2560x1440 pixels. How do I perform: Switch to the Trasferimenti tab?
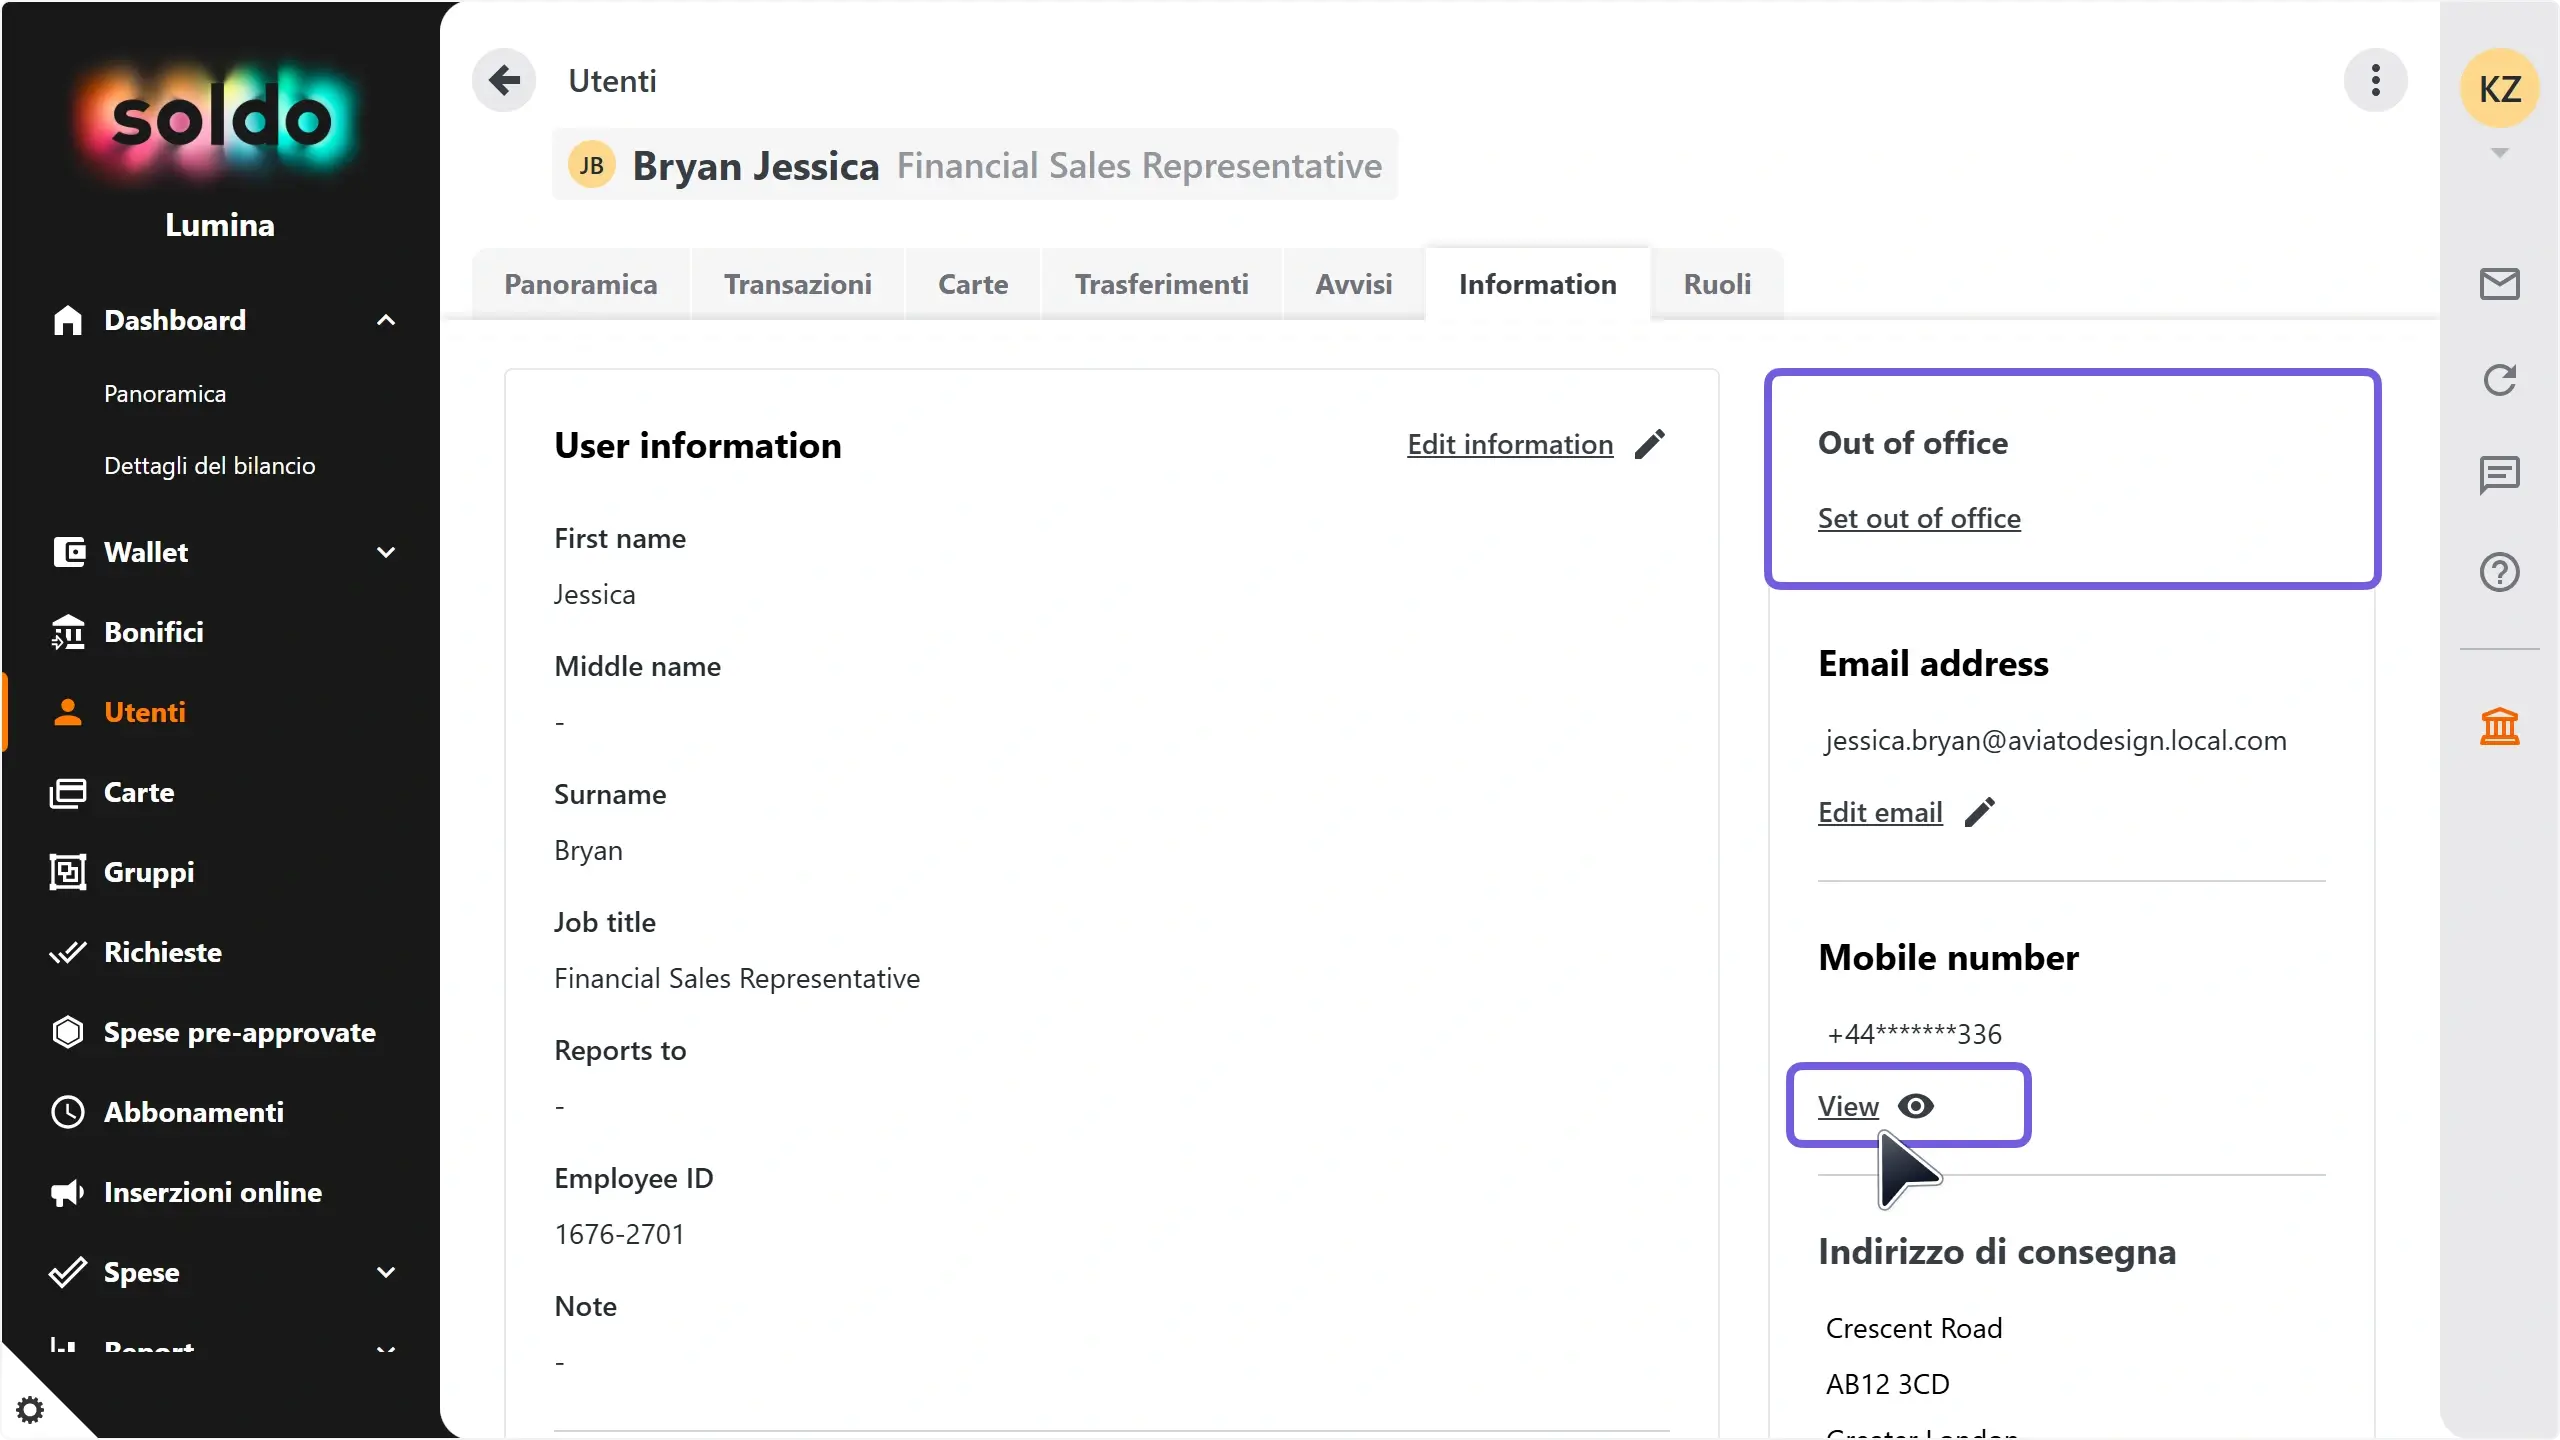click(1162, 284)
